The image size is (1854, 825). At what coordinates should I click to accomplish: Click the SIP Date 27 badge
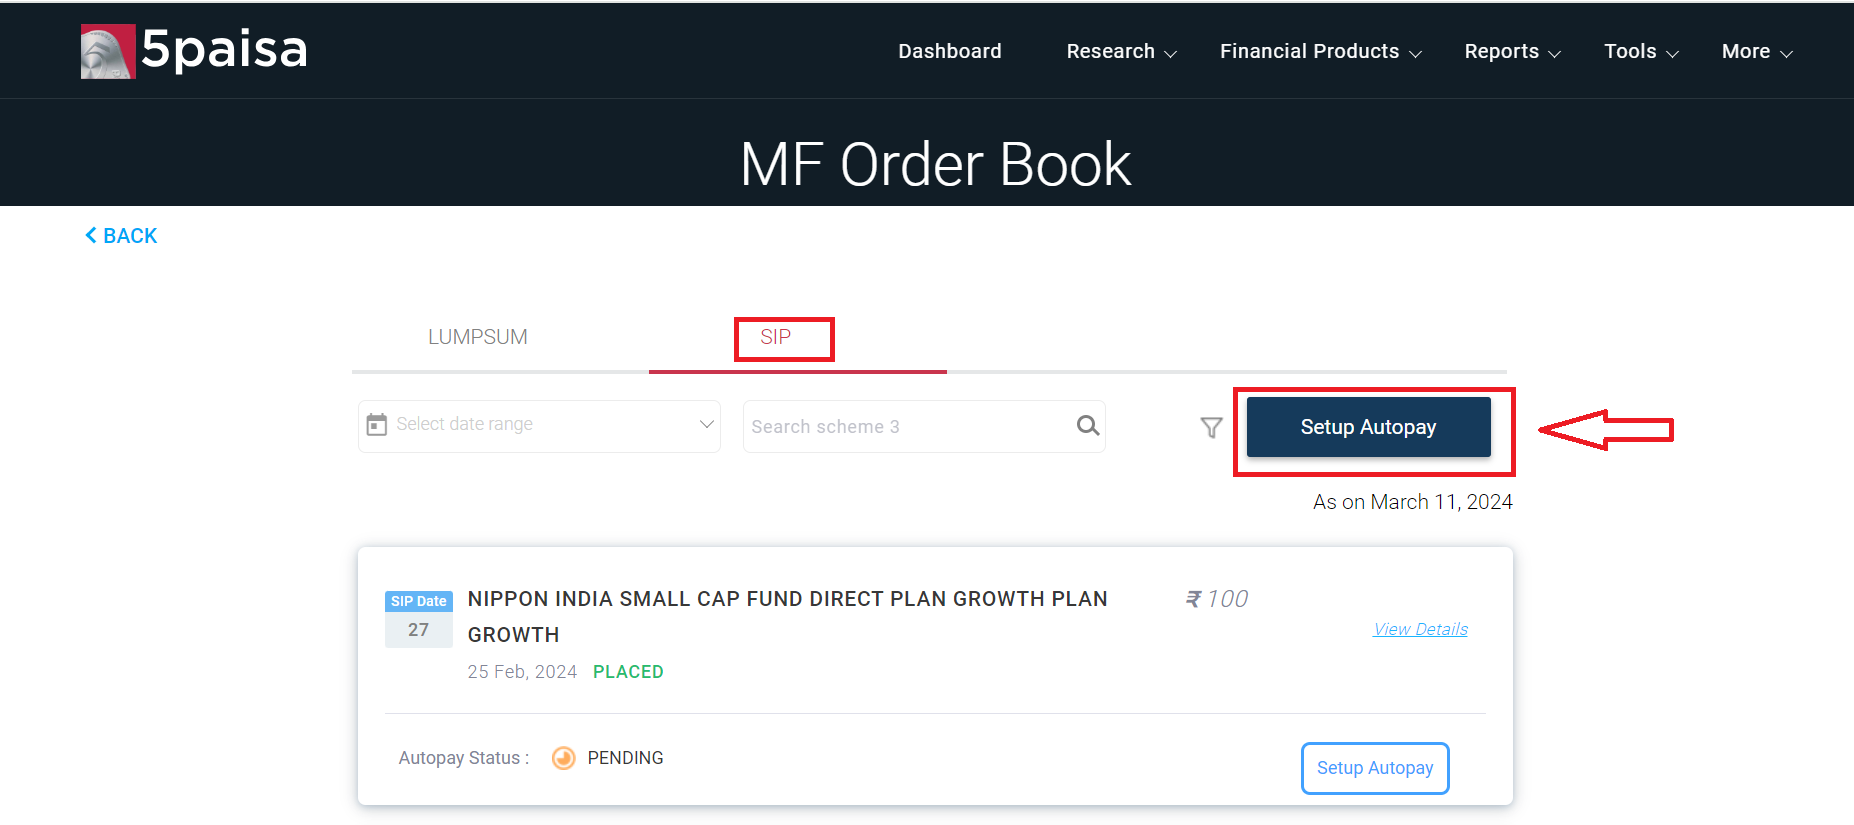tap(419, 619)
